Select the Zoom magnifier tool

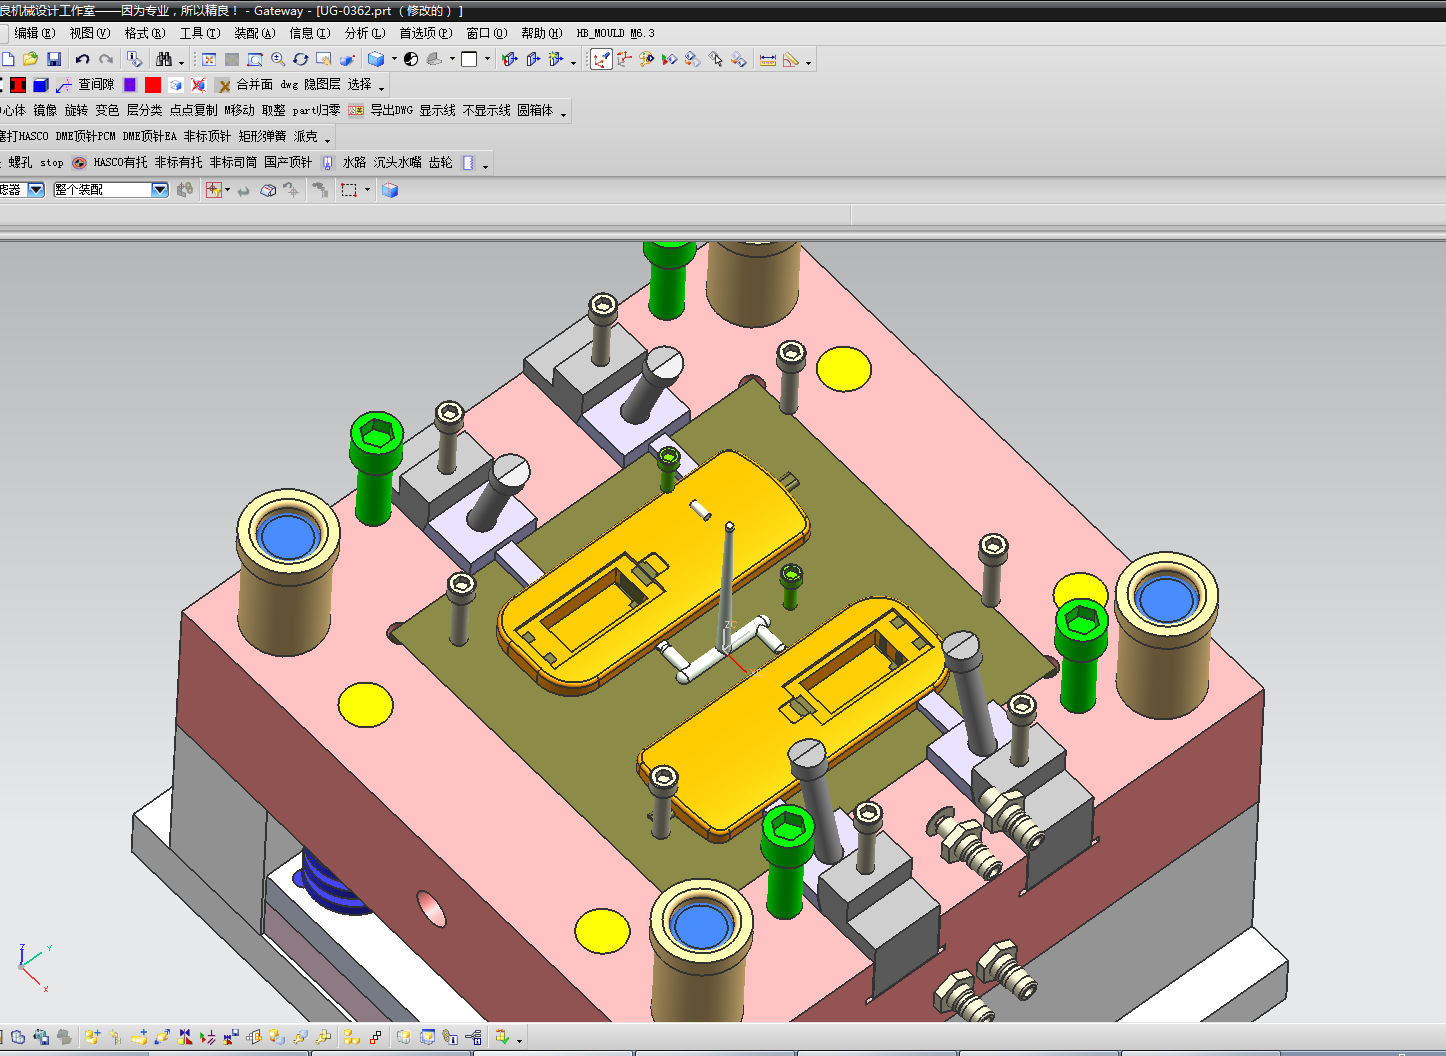click(x=278, y=59)
